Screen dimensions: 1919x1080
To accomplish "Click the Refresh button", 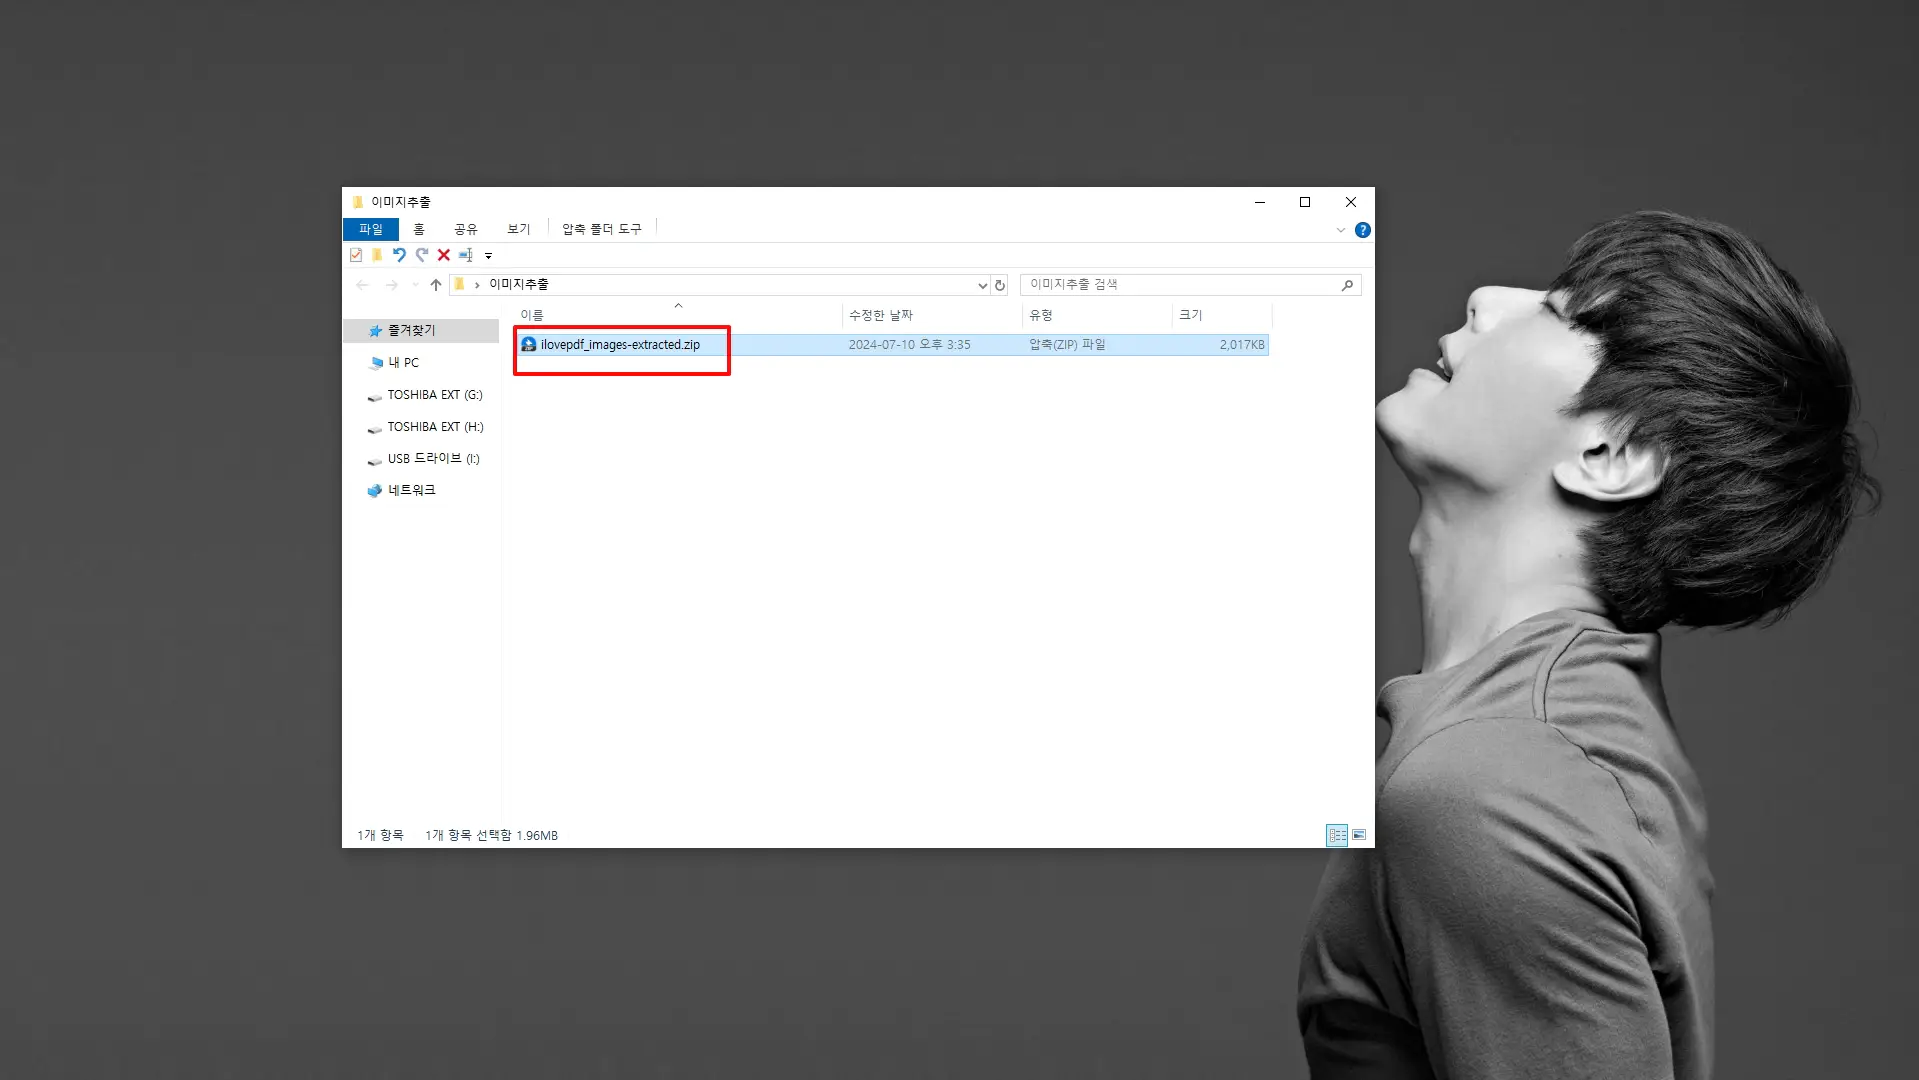I will [x=1000, y=285].
